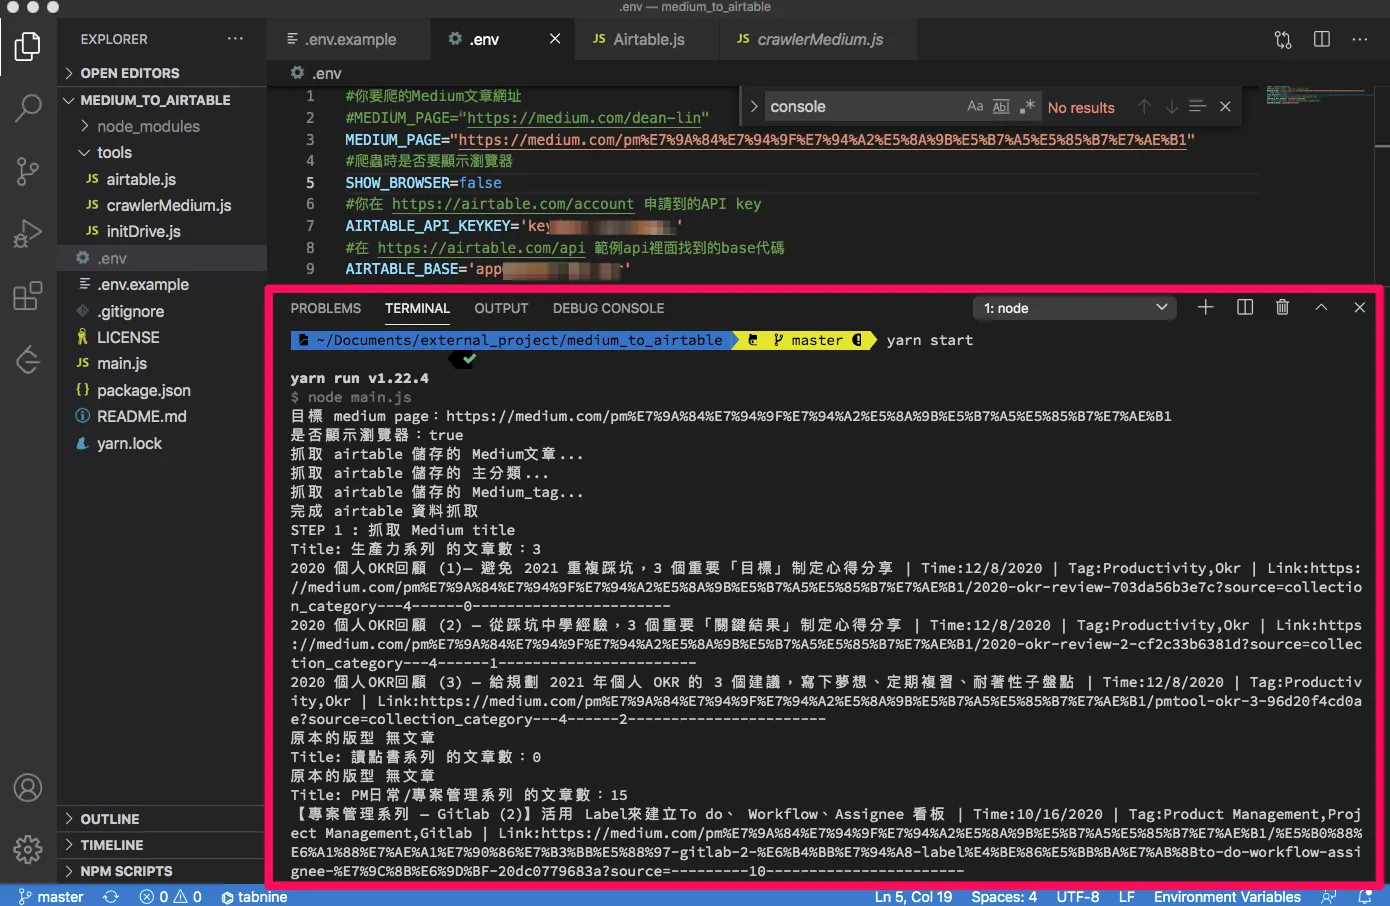Collapse the tools folder
The image size is (1390, 906).
[162, 152]
